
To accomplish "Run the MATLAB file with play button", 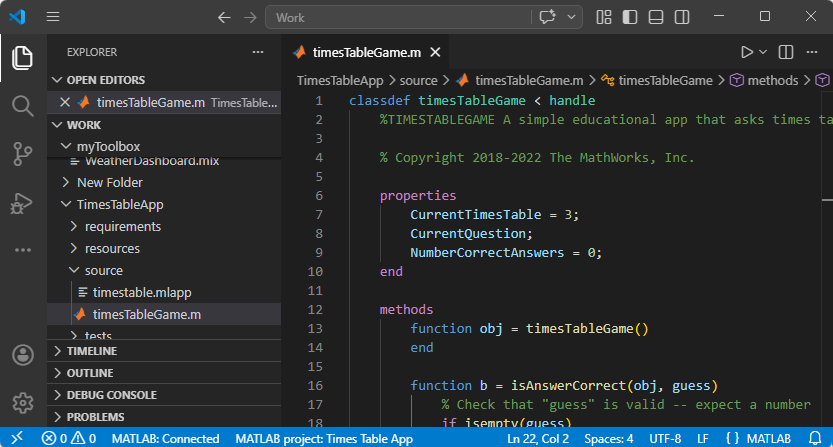I will (x=746, y=52).
